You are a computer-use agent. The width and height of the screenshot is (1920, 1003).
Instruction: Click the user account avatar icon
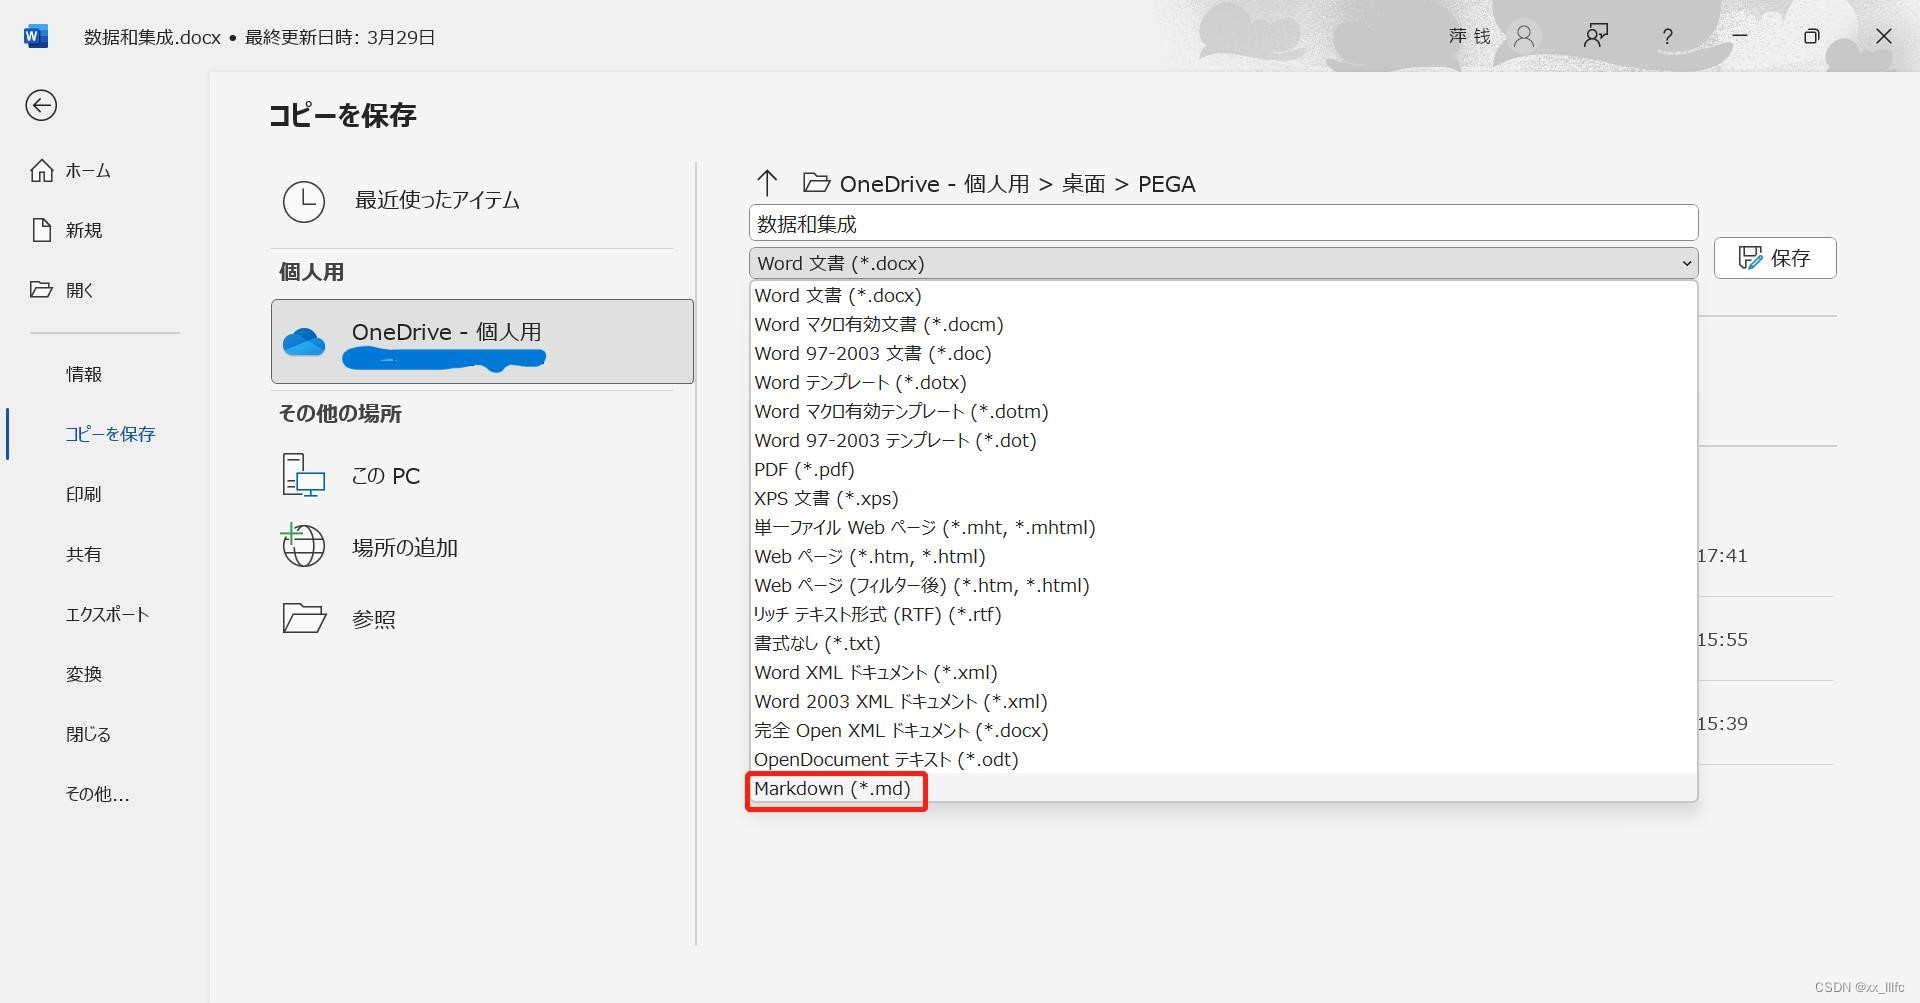pos(1524,37)
